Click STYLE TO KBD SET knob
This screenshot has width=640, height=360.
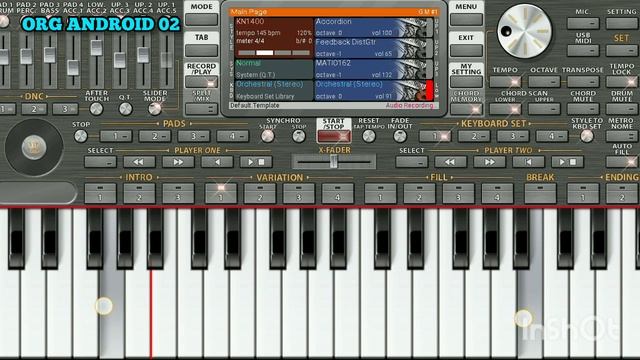click(587, 136)
